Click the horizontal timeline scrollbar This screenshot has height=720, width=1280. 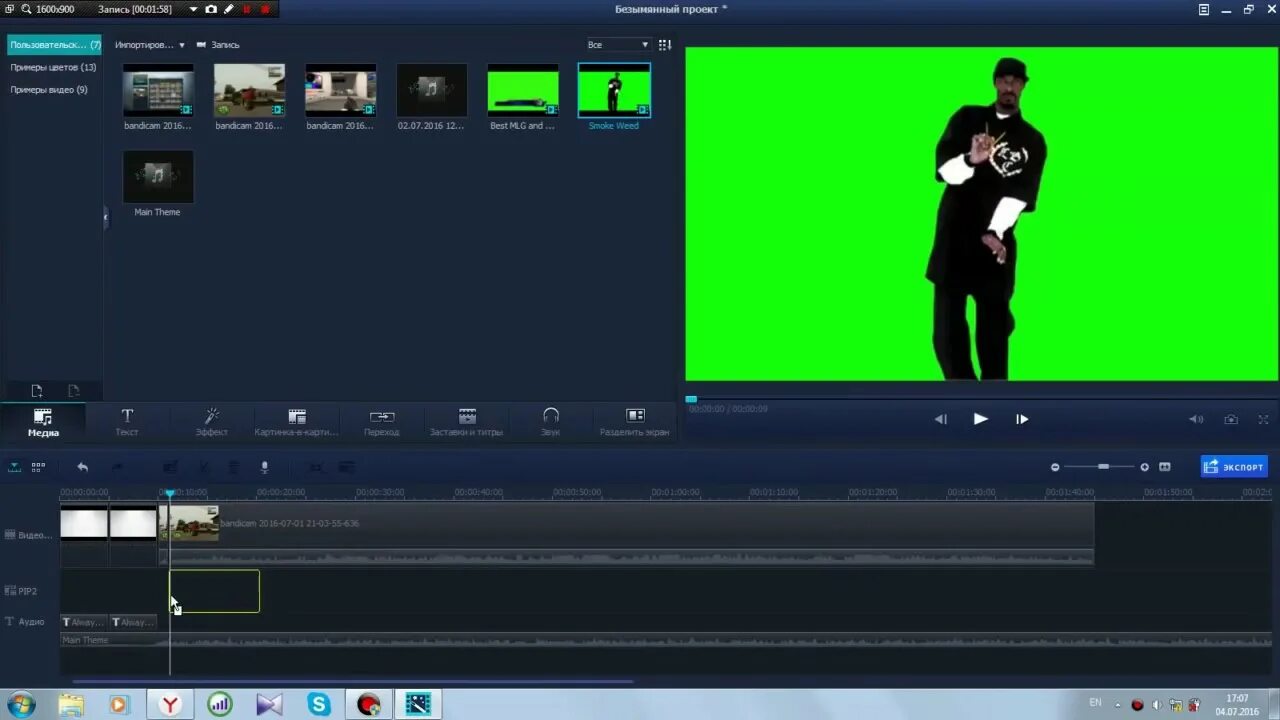click(x=352, y=682)
